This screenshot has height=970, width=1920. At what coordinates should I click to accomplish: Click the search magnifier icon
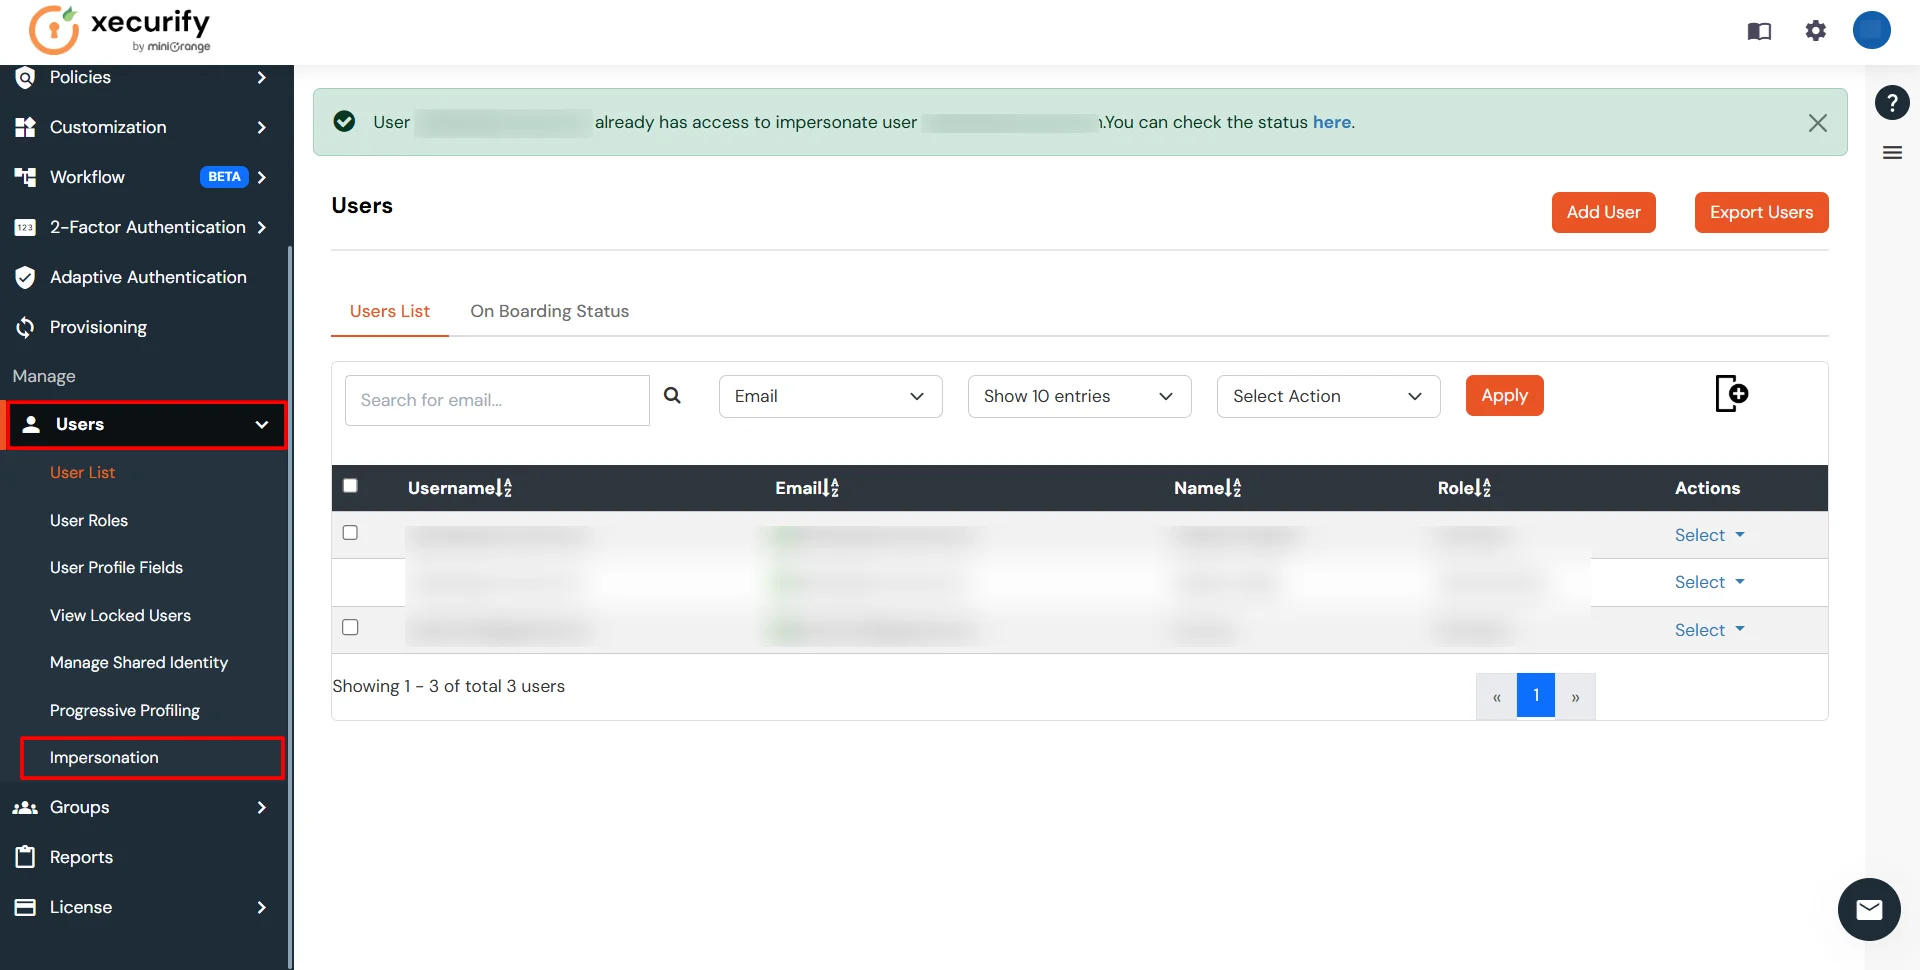[x=672, y=396]
